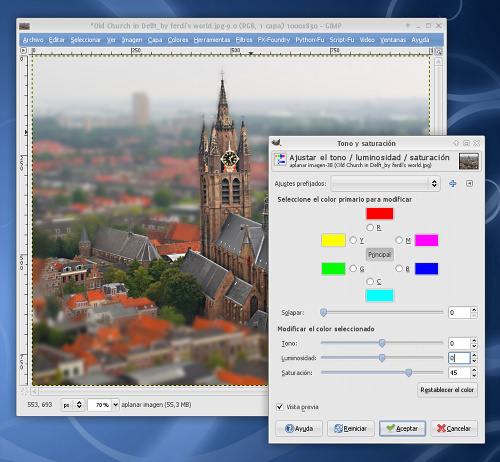Open the Filtros menu

(x=244, y=40)
